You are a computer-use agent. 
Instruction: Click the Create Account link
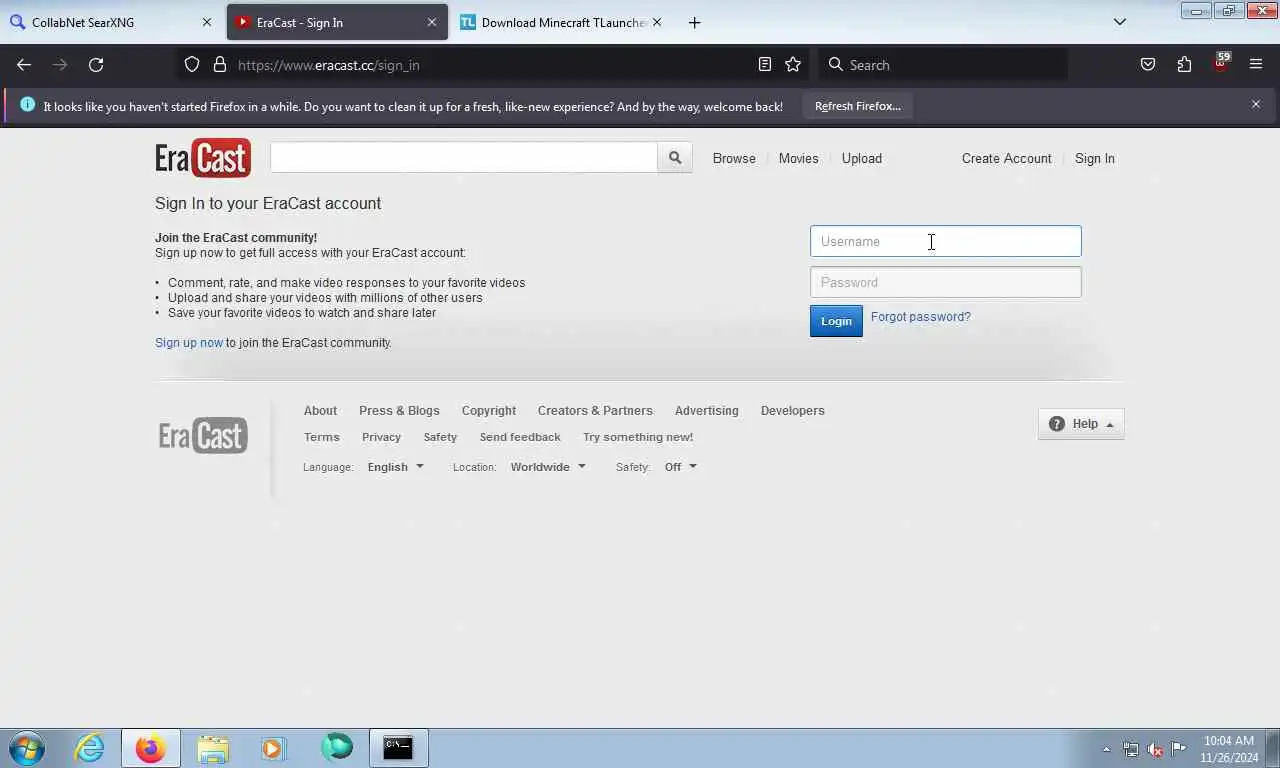coord(1006,159)
